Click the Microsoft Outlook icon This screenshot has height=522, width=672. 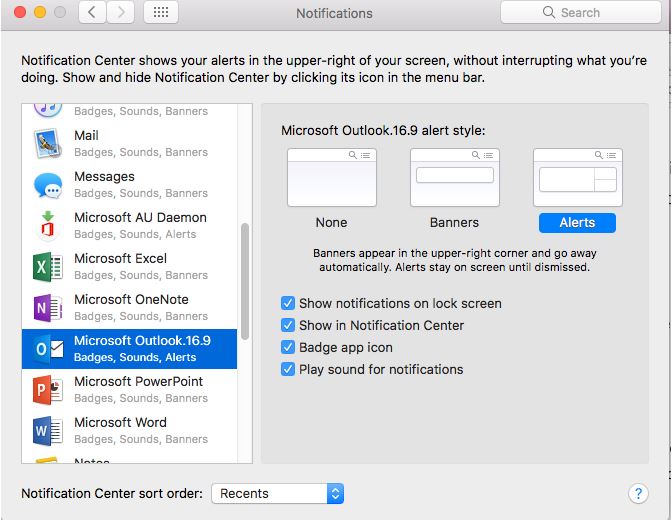point(48,349)
